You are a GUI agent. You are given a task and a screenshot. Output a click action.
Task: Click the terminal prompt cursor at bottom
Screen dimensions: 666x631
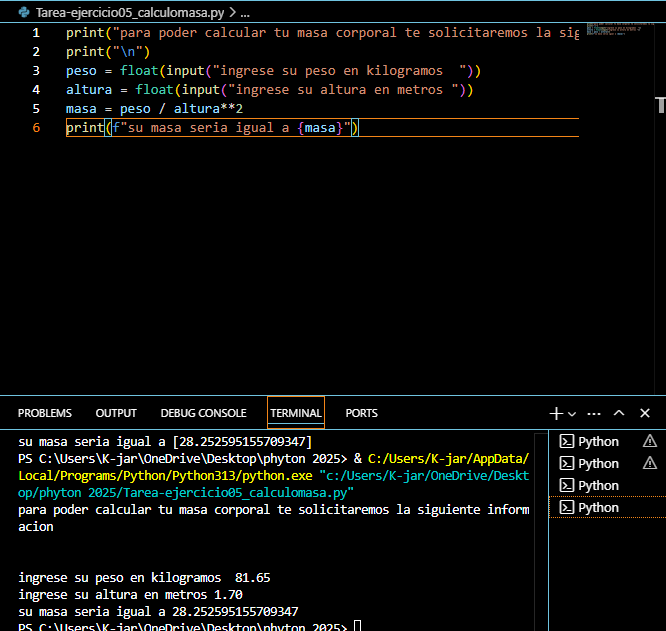(x=357, y=626)
